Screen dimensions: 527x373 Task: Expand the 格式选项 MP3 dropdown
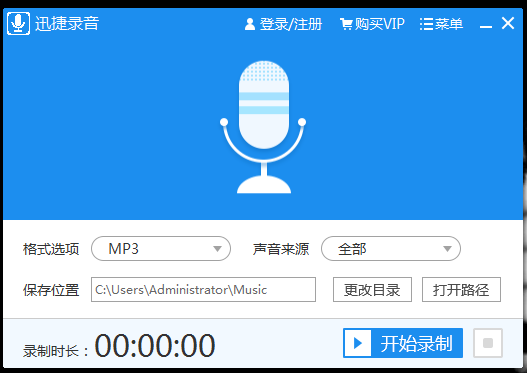click(x=161, y=249)
